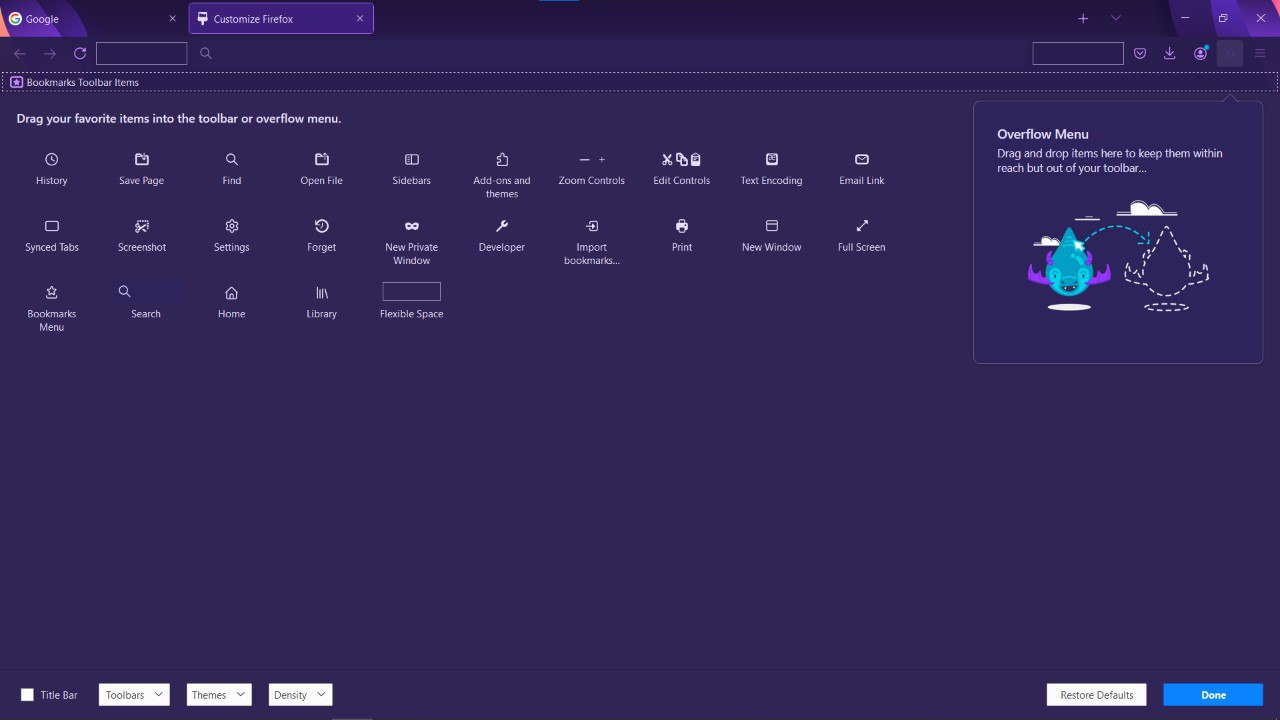Enable the Title Bar checkbox
1280x720 pixels.
[27, 695]
